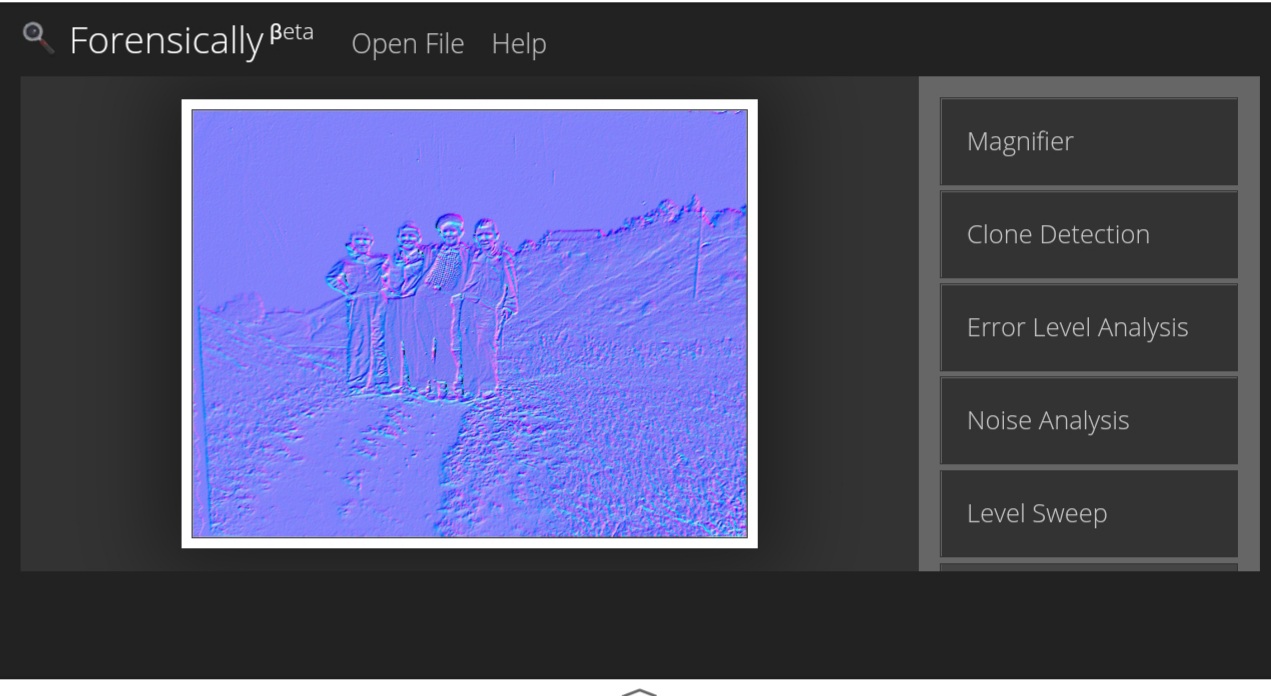Image resolution: width=1271 pixels, height=696 pixels.
Task: Activate the Level Sweep tool
Action: click(x=1089, y=514)
